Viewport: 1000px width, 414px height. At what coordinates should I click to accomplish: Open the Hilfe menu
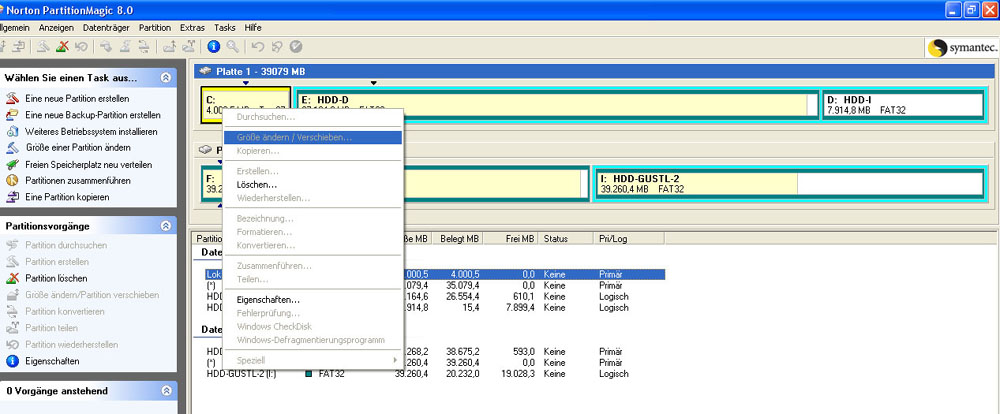point(253,28)
